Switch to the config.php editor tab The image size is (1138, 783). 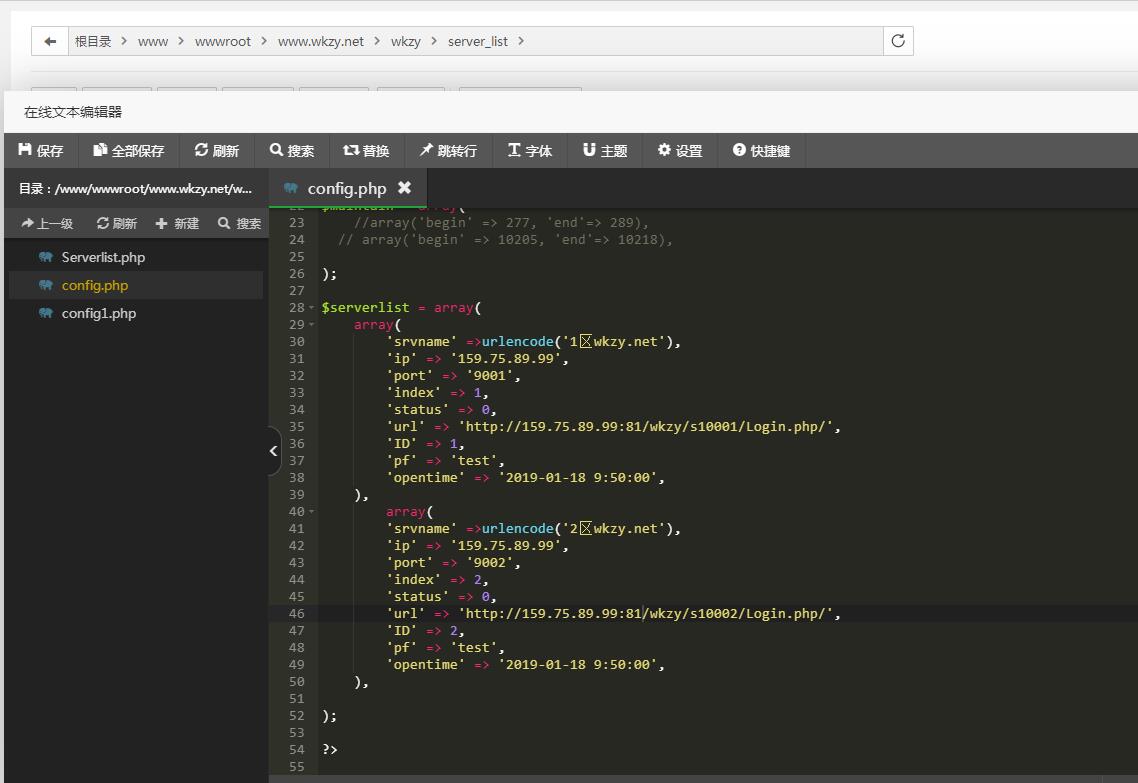click(346, 188)
